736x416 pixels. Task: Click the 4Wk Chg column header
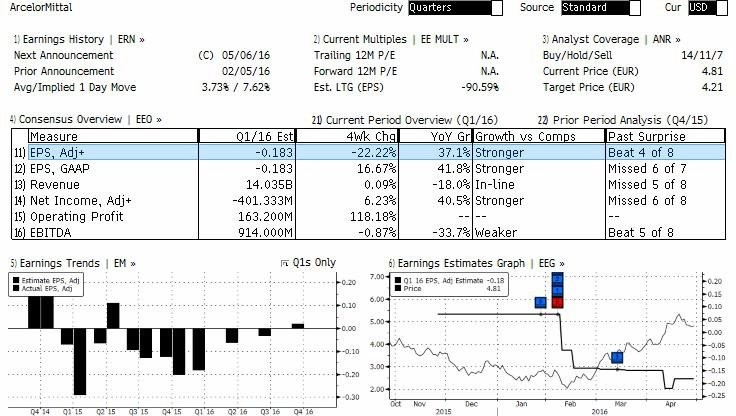pos(347,136)
